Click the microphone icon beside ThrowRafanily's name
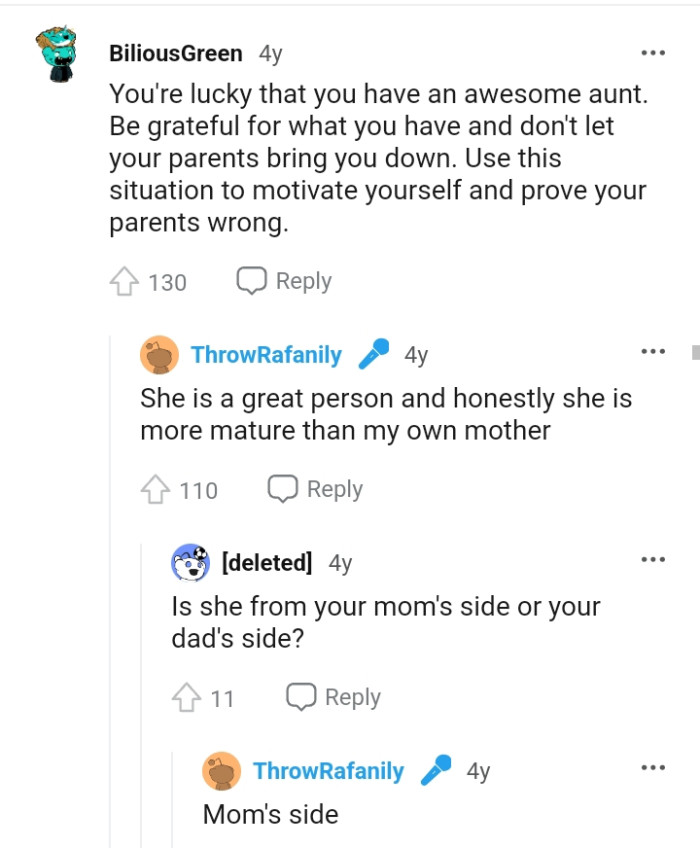 click(x=372, y=351)
